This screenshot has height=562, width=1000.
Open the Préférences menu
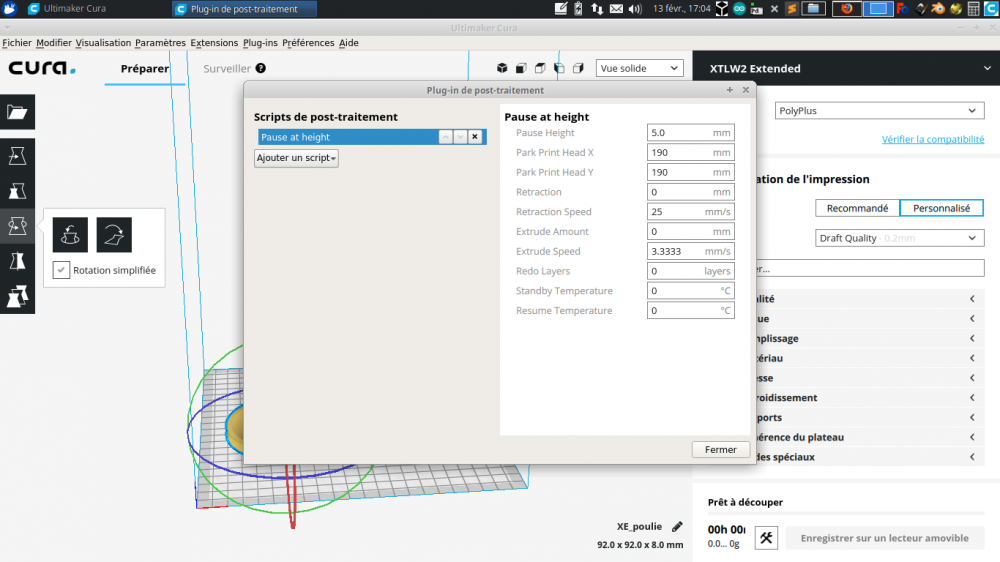tap(308, 43)
